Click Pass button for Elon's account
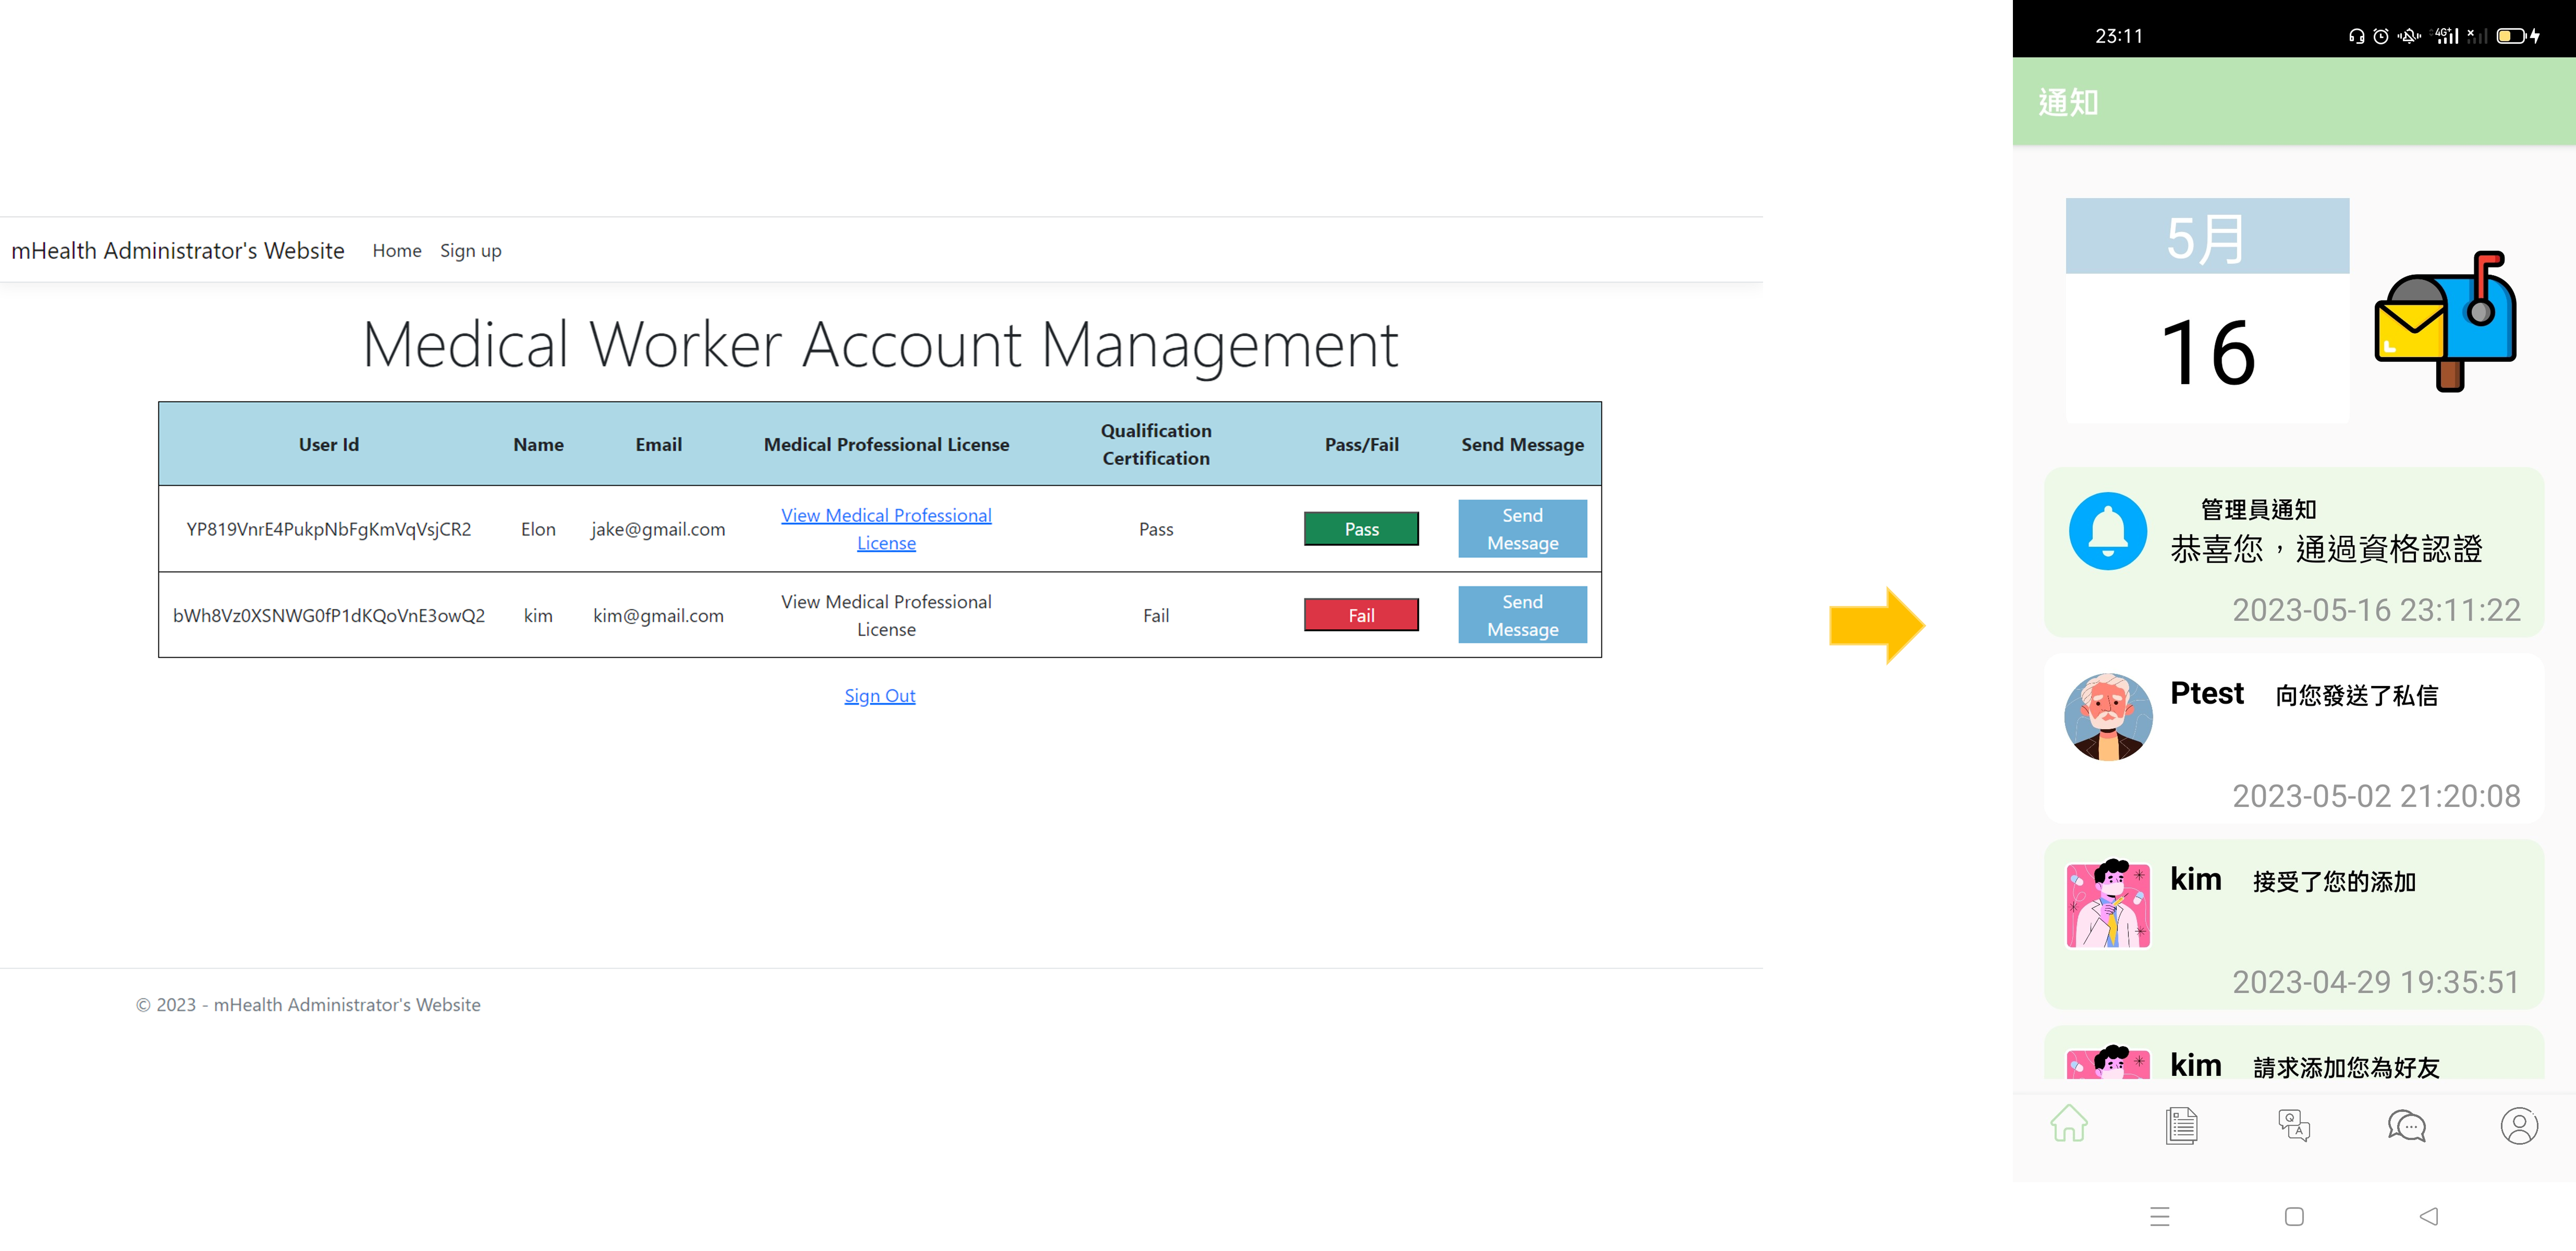 [1362, 529]
